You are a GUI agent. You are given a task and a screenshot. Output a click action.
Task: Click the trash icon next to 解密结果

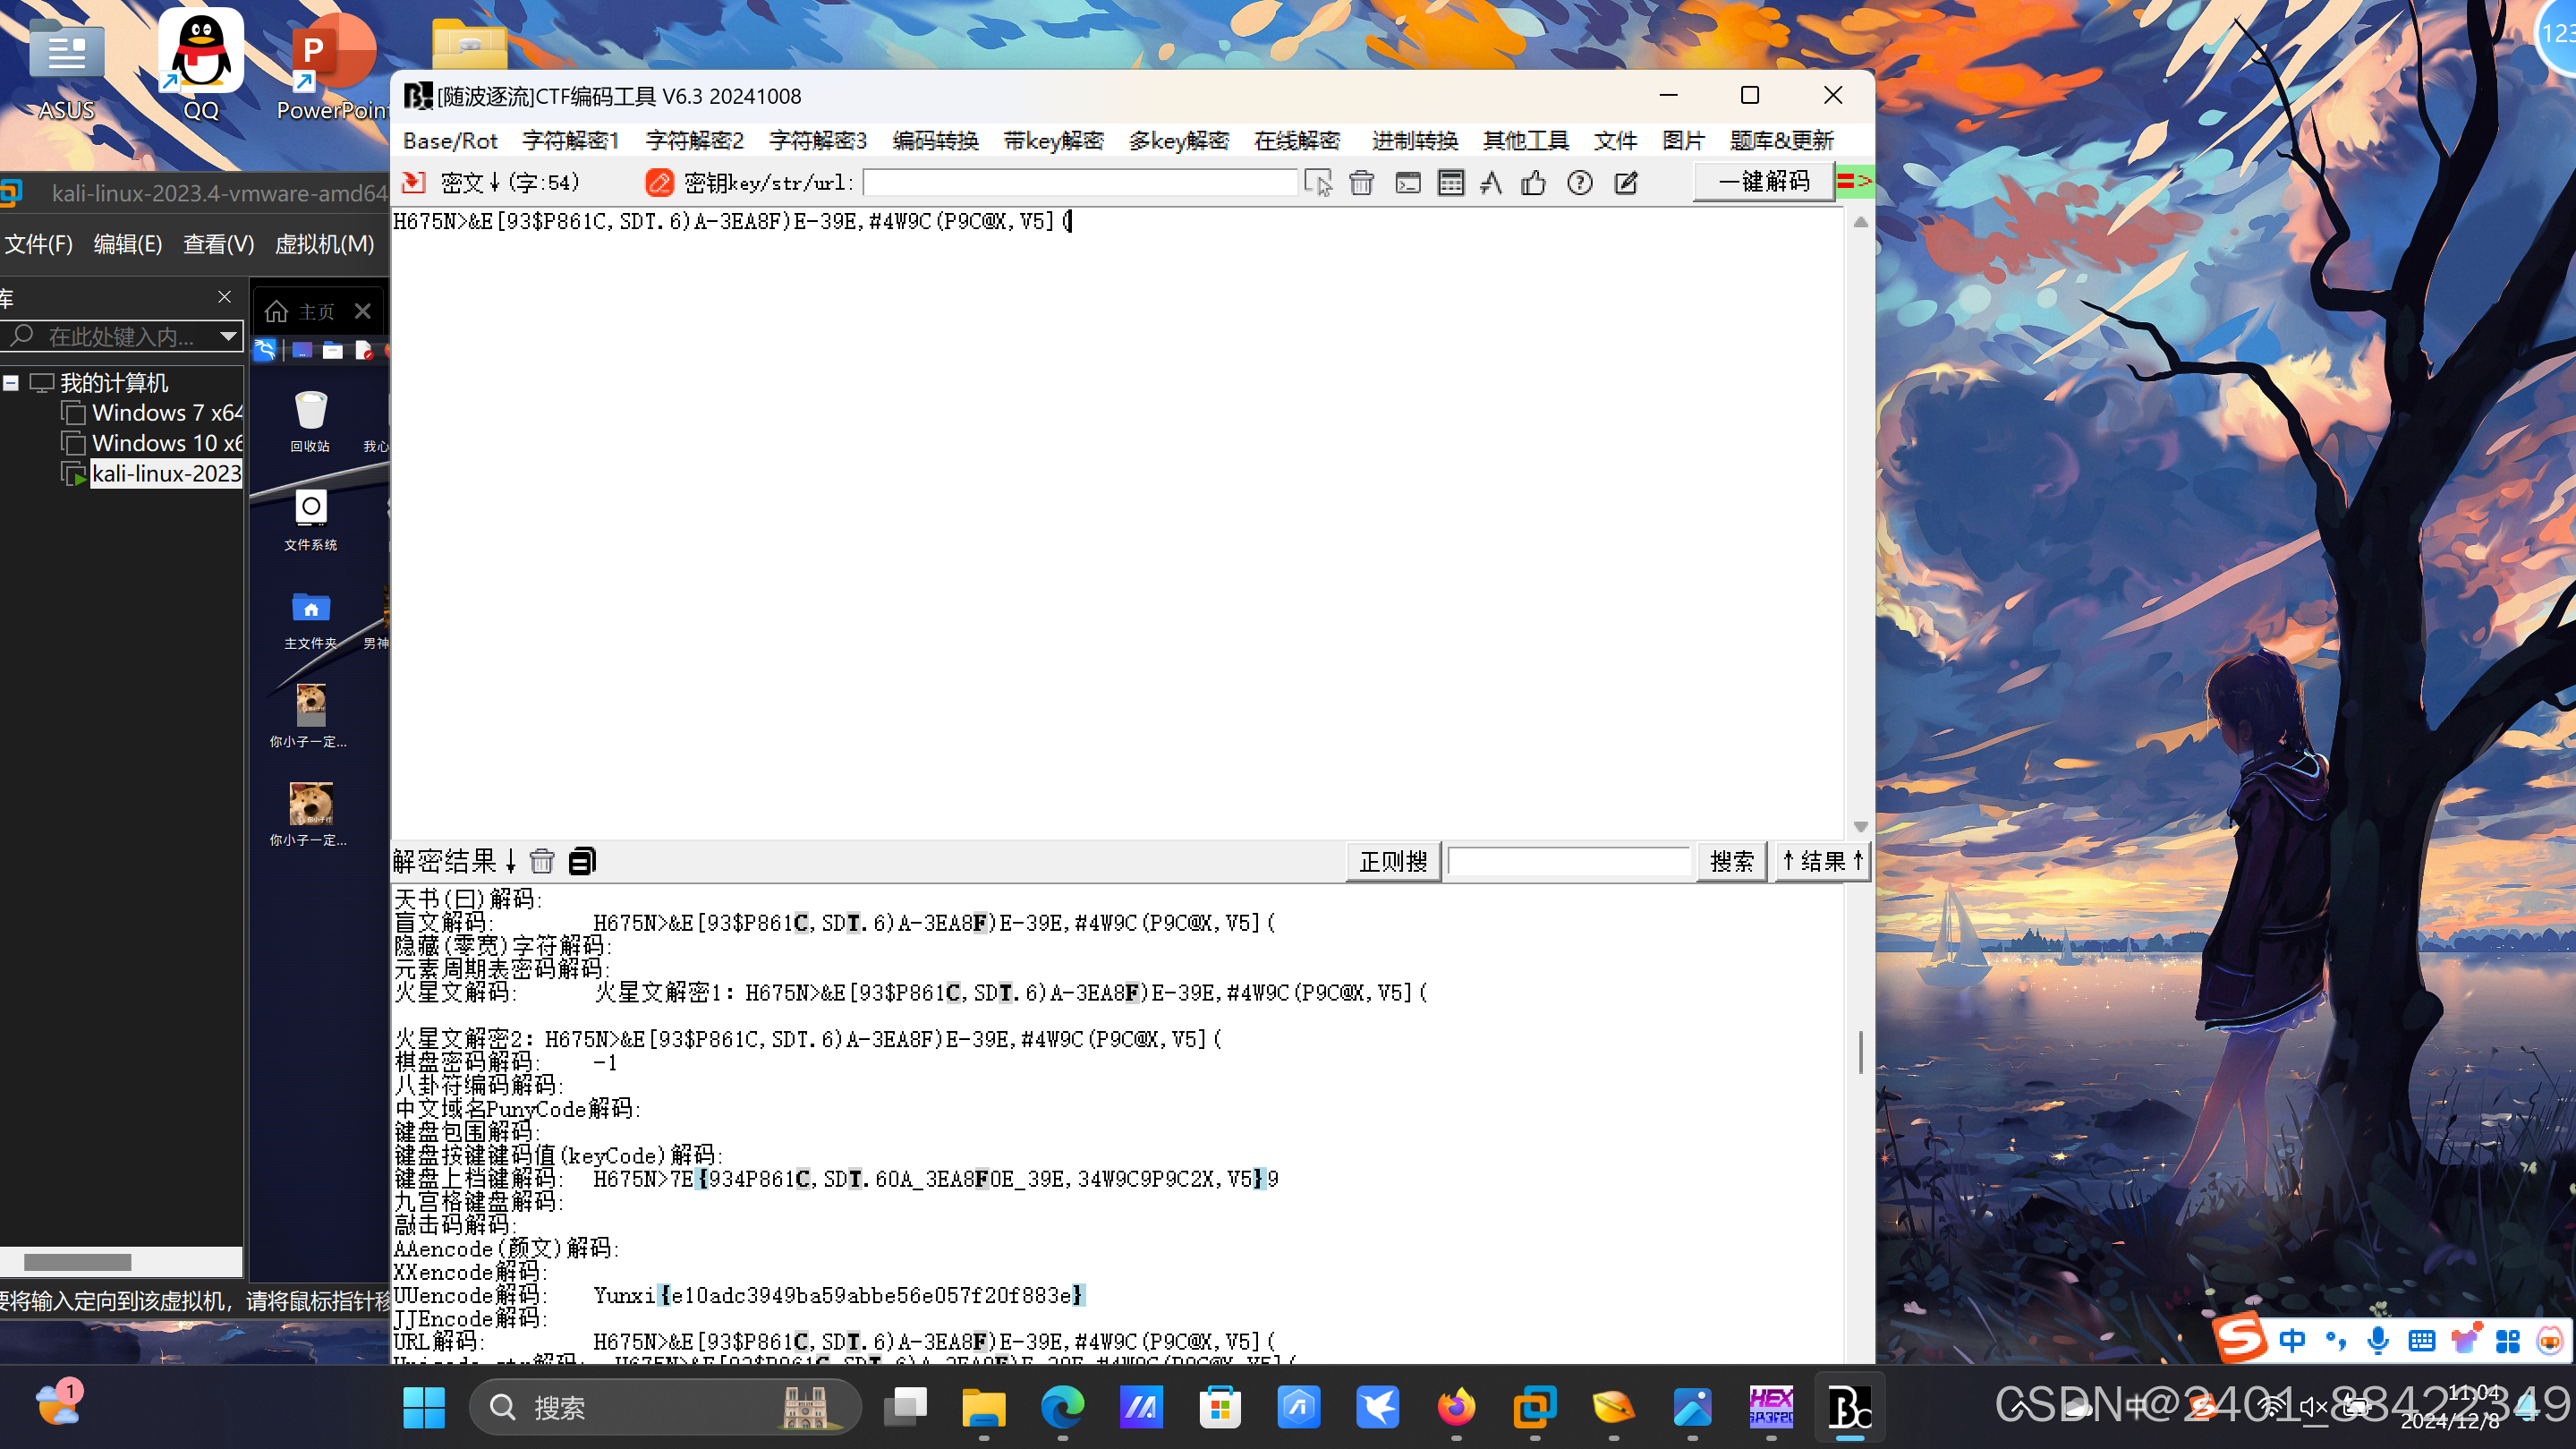coord(542,861)
